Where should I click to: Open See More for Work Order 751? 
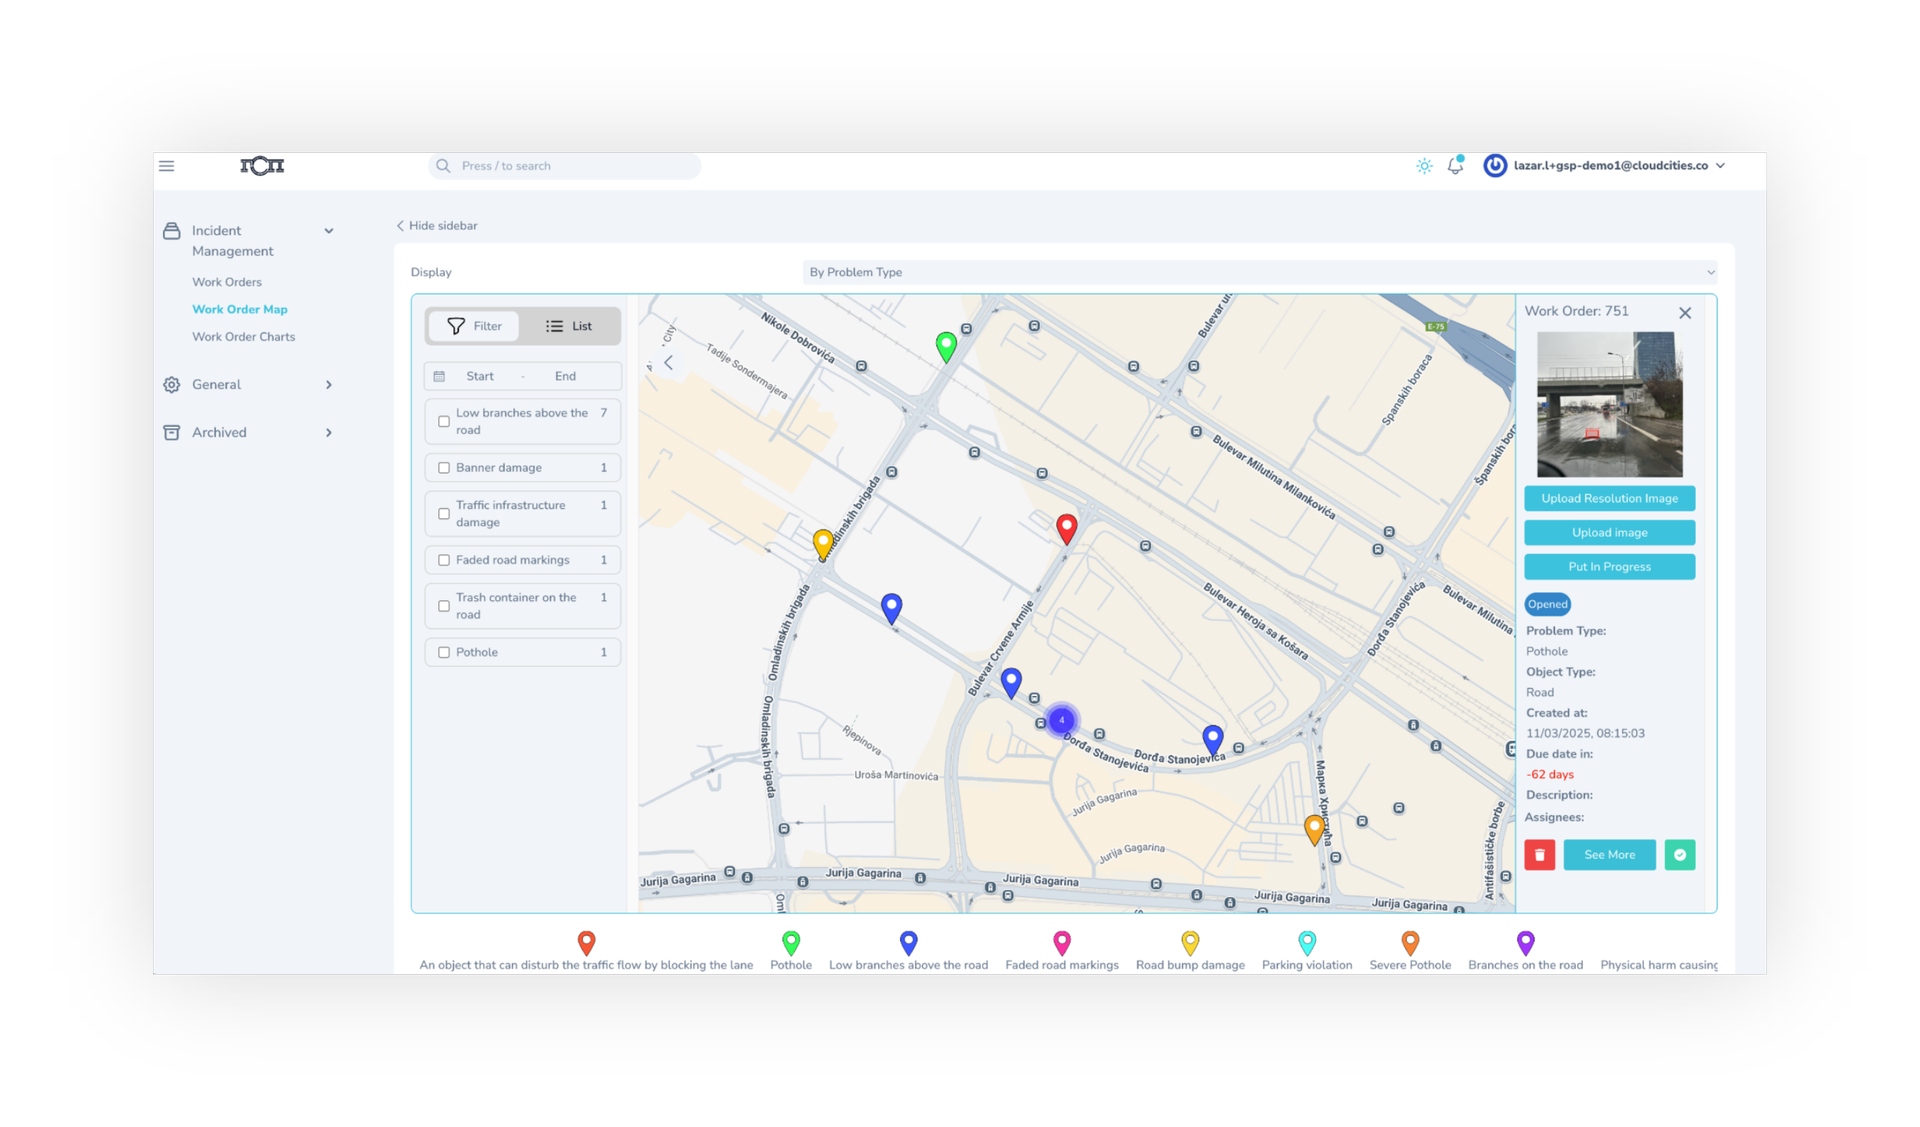click(1609, 855)
